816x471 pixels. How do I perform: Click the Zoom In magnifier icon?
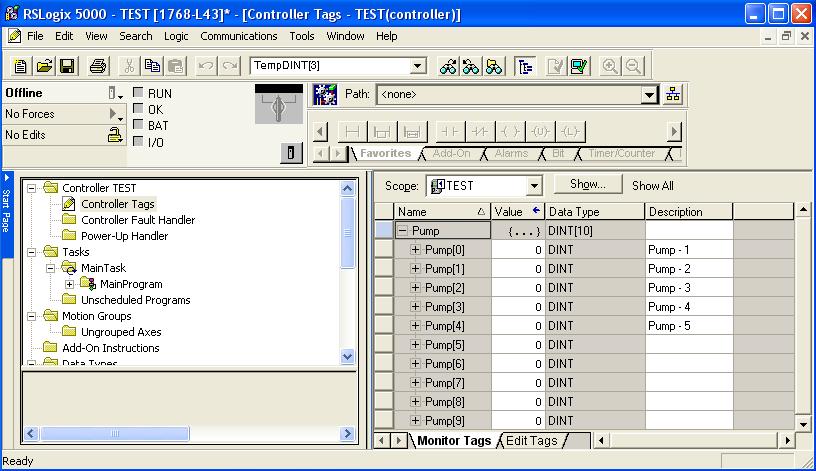[x=609, y=66]
